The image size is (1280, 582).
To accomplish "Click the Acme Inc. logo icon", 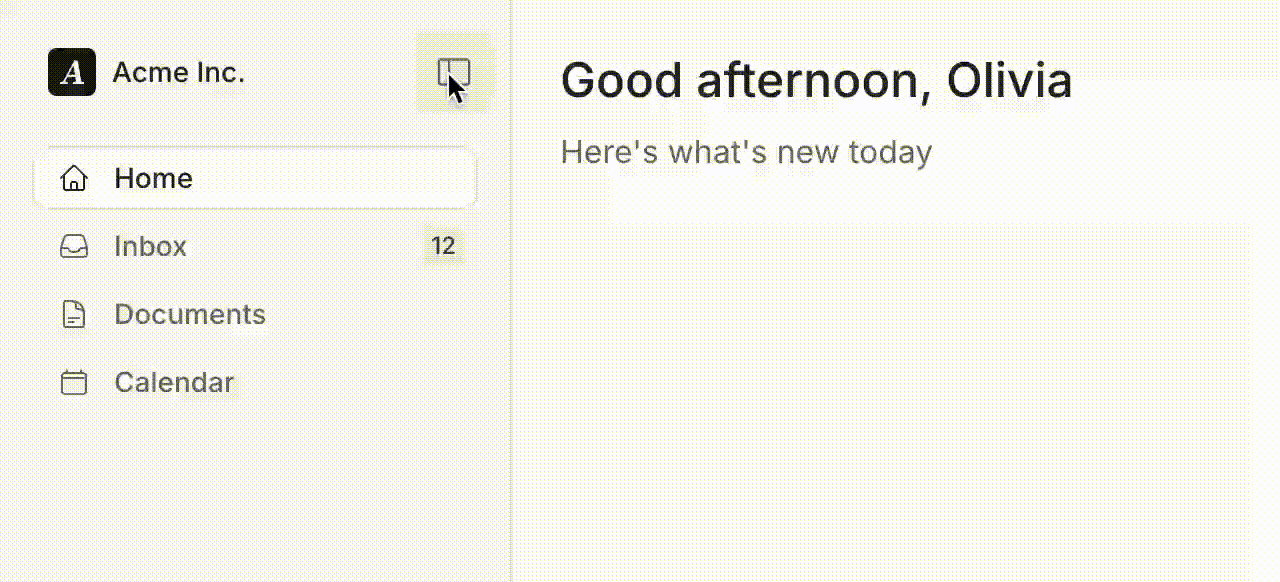I will click(72, 73).
